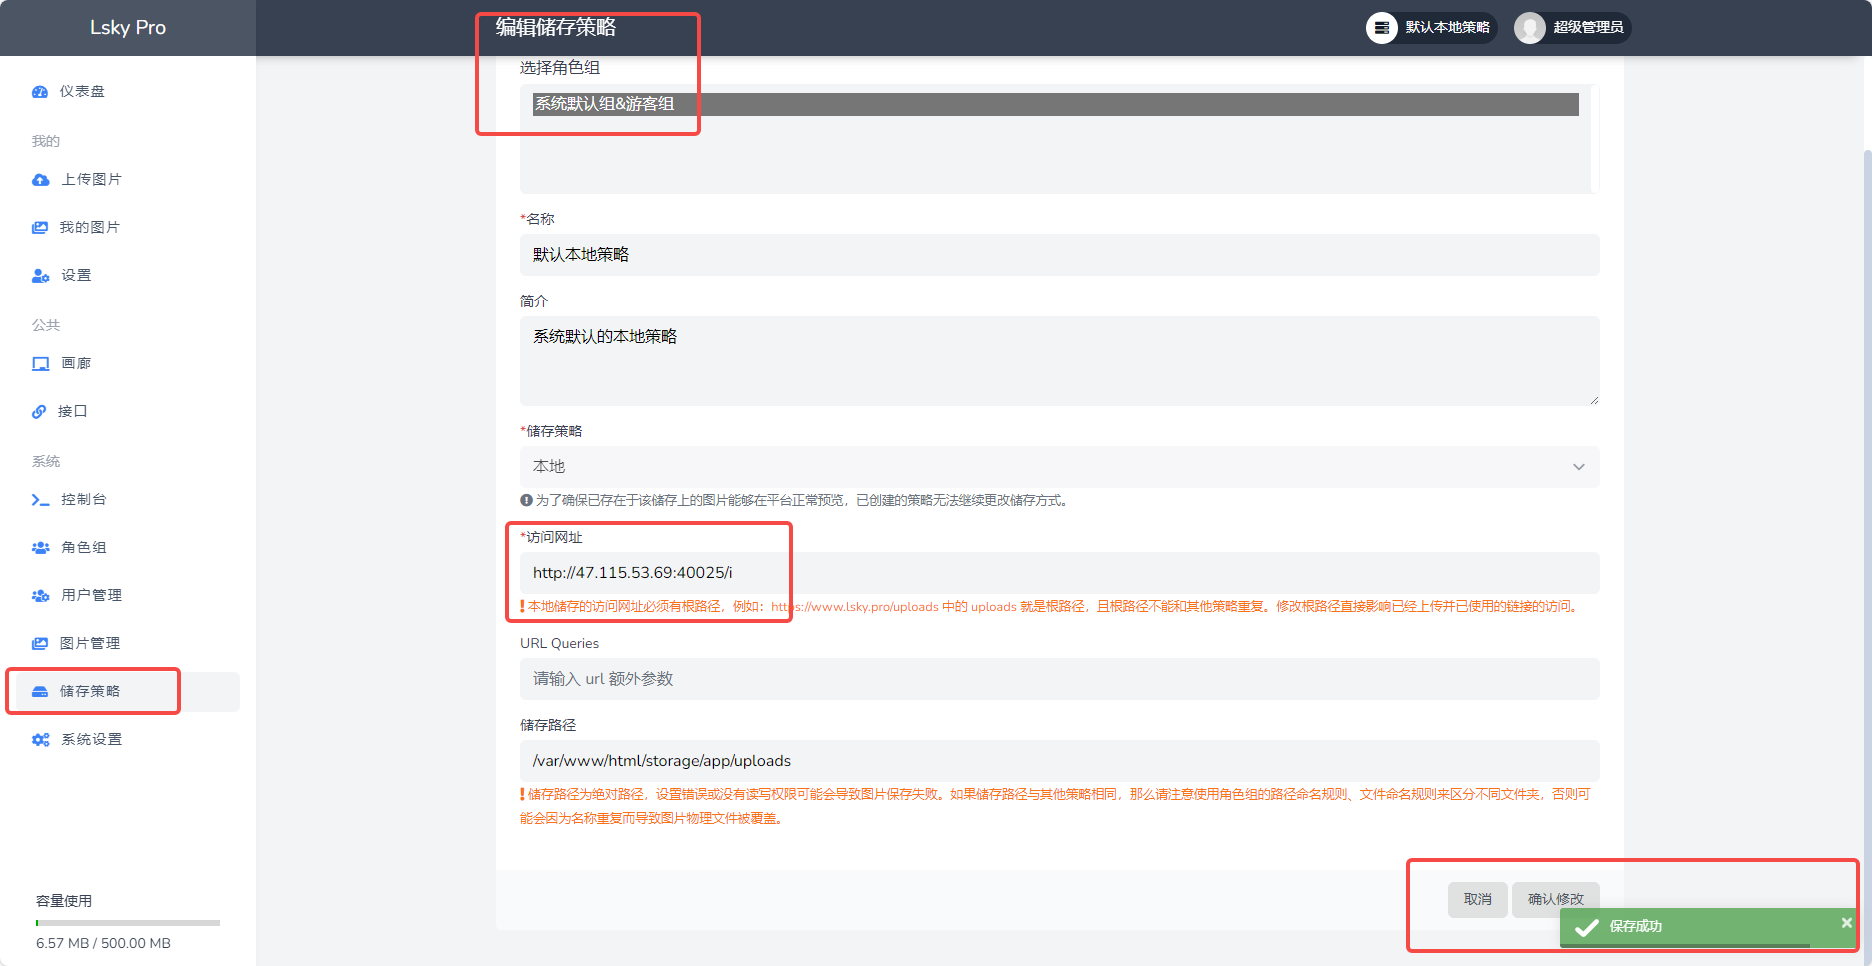Click the dashboard gauge icon
The width and height of the screenshot is (1872, 966).
40,92
